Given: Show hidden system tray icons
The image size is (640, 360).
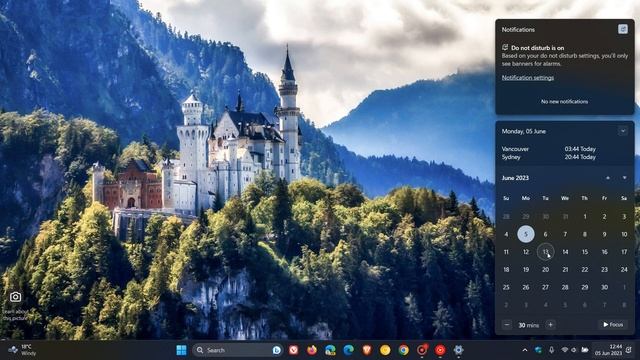Looking at the screenshot, I should [x=525, y=350].
